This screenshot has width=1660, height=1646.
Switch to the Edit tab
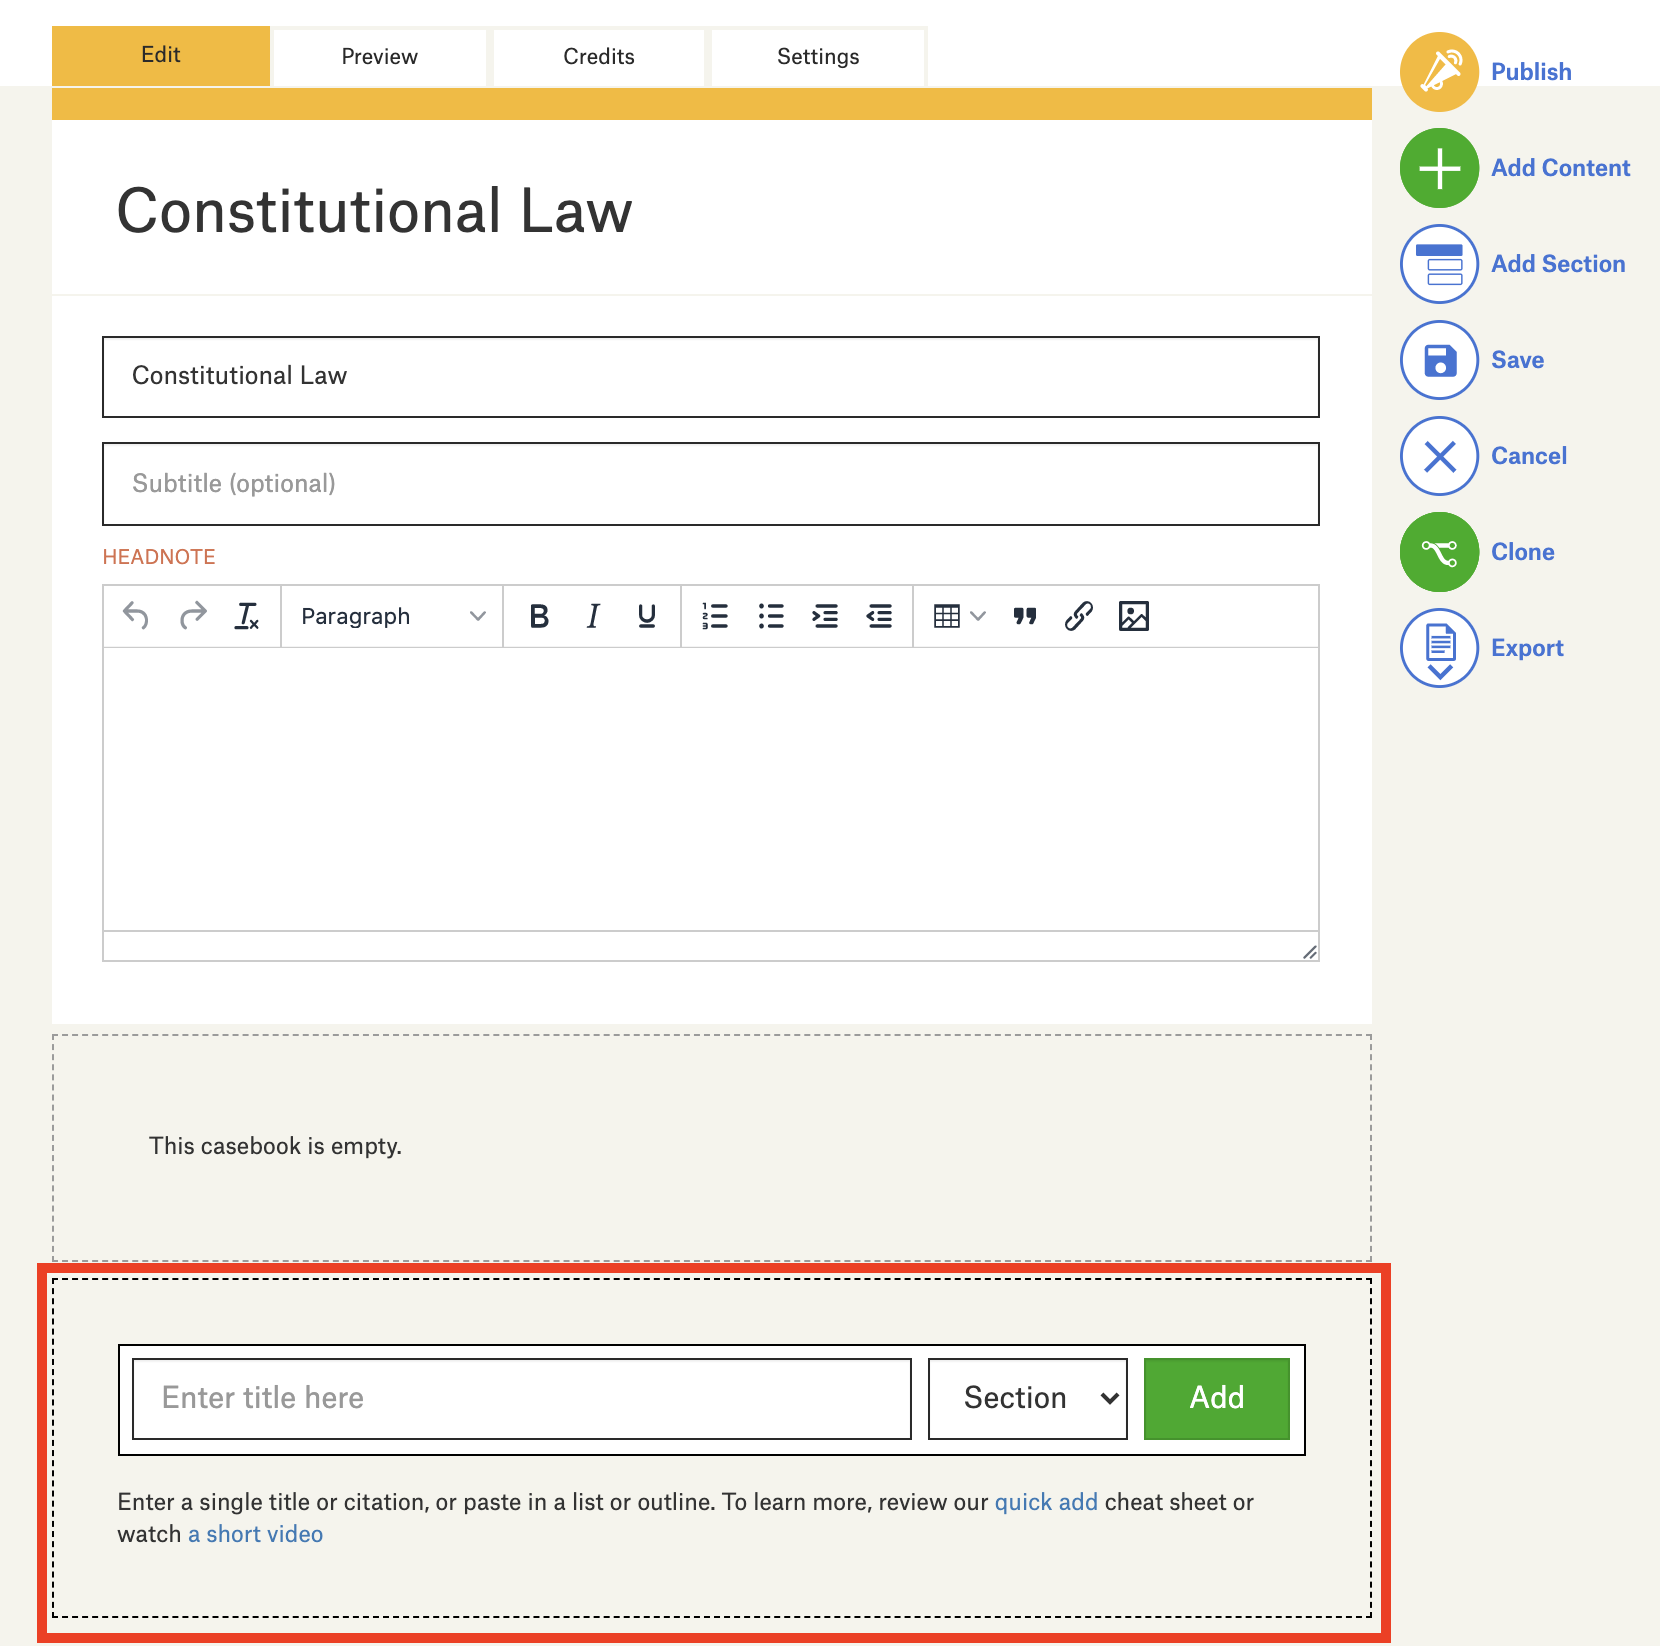click(161, 55)
